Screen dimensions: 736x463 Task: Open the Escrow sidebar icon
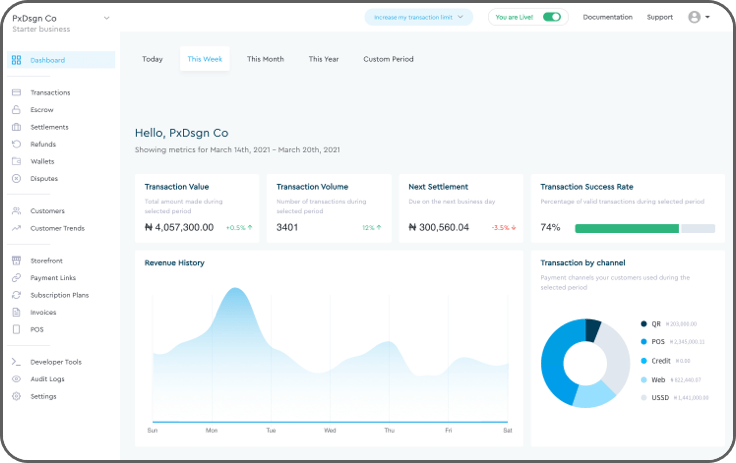tap(16, 110)
